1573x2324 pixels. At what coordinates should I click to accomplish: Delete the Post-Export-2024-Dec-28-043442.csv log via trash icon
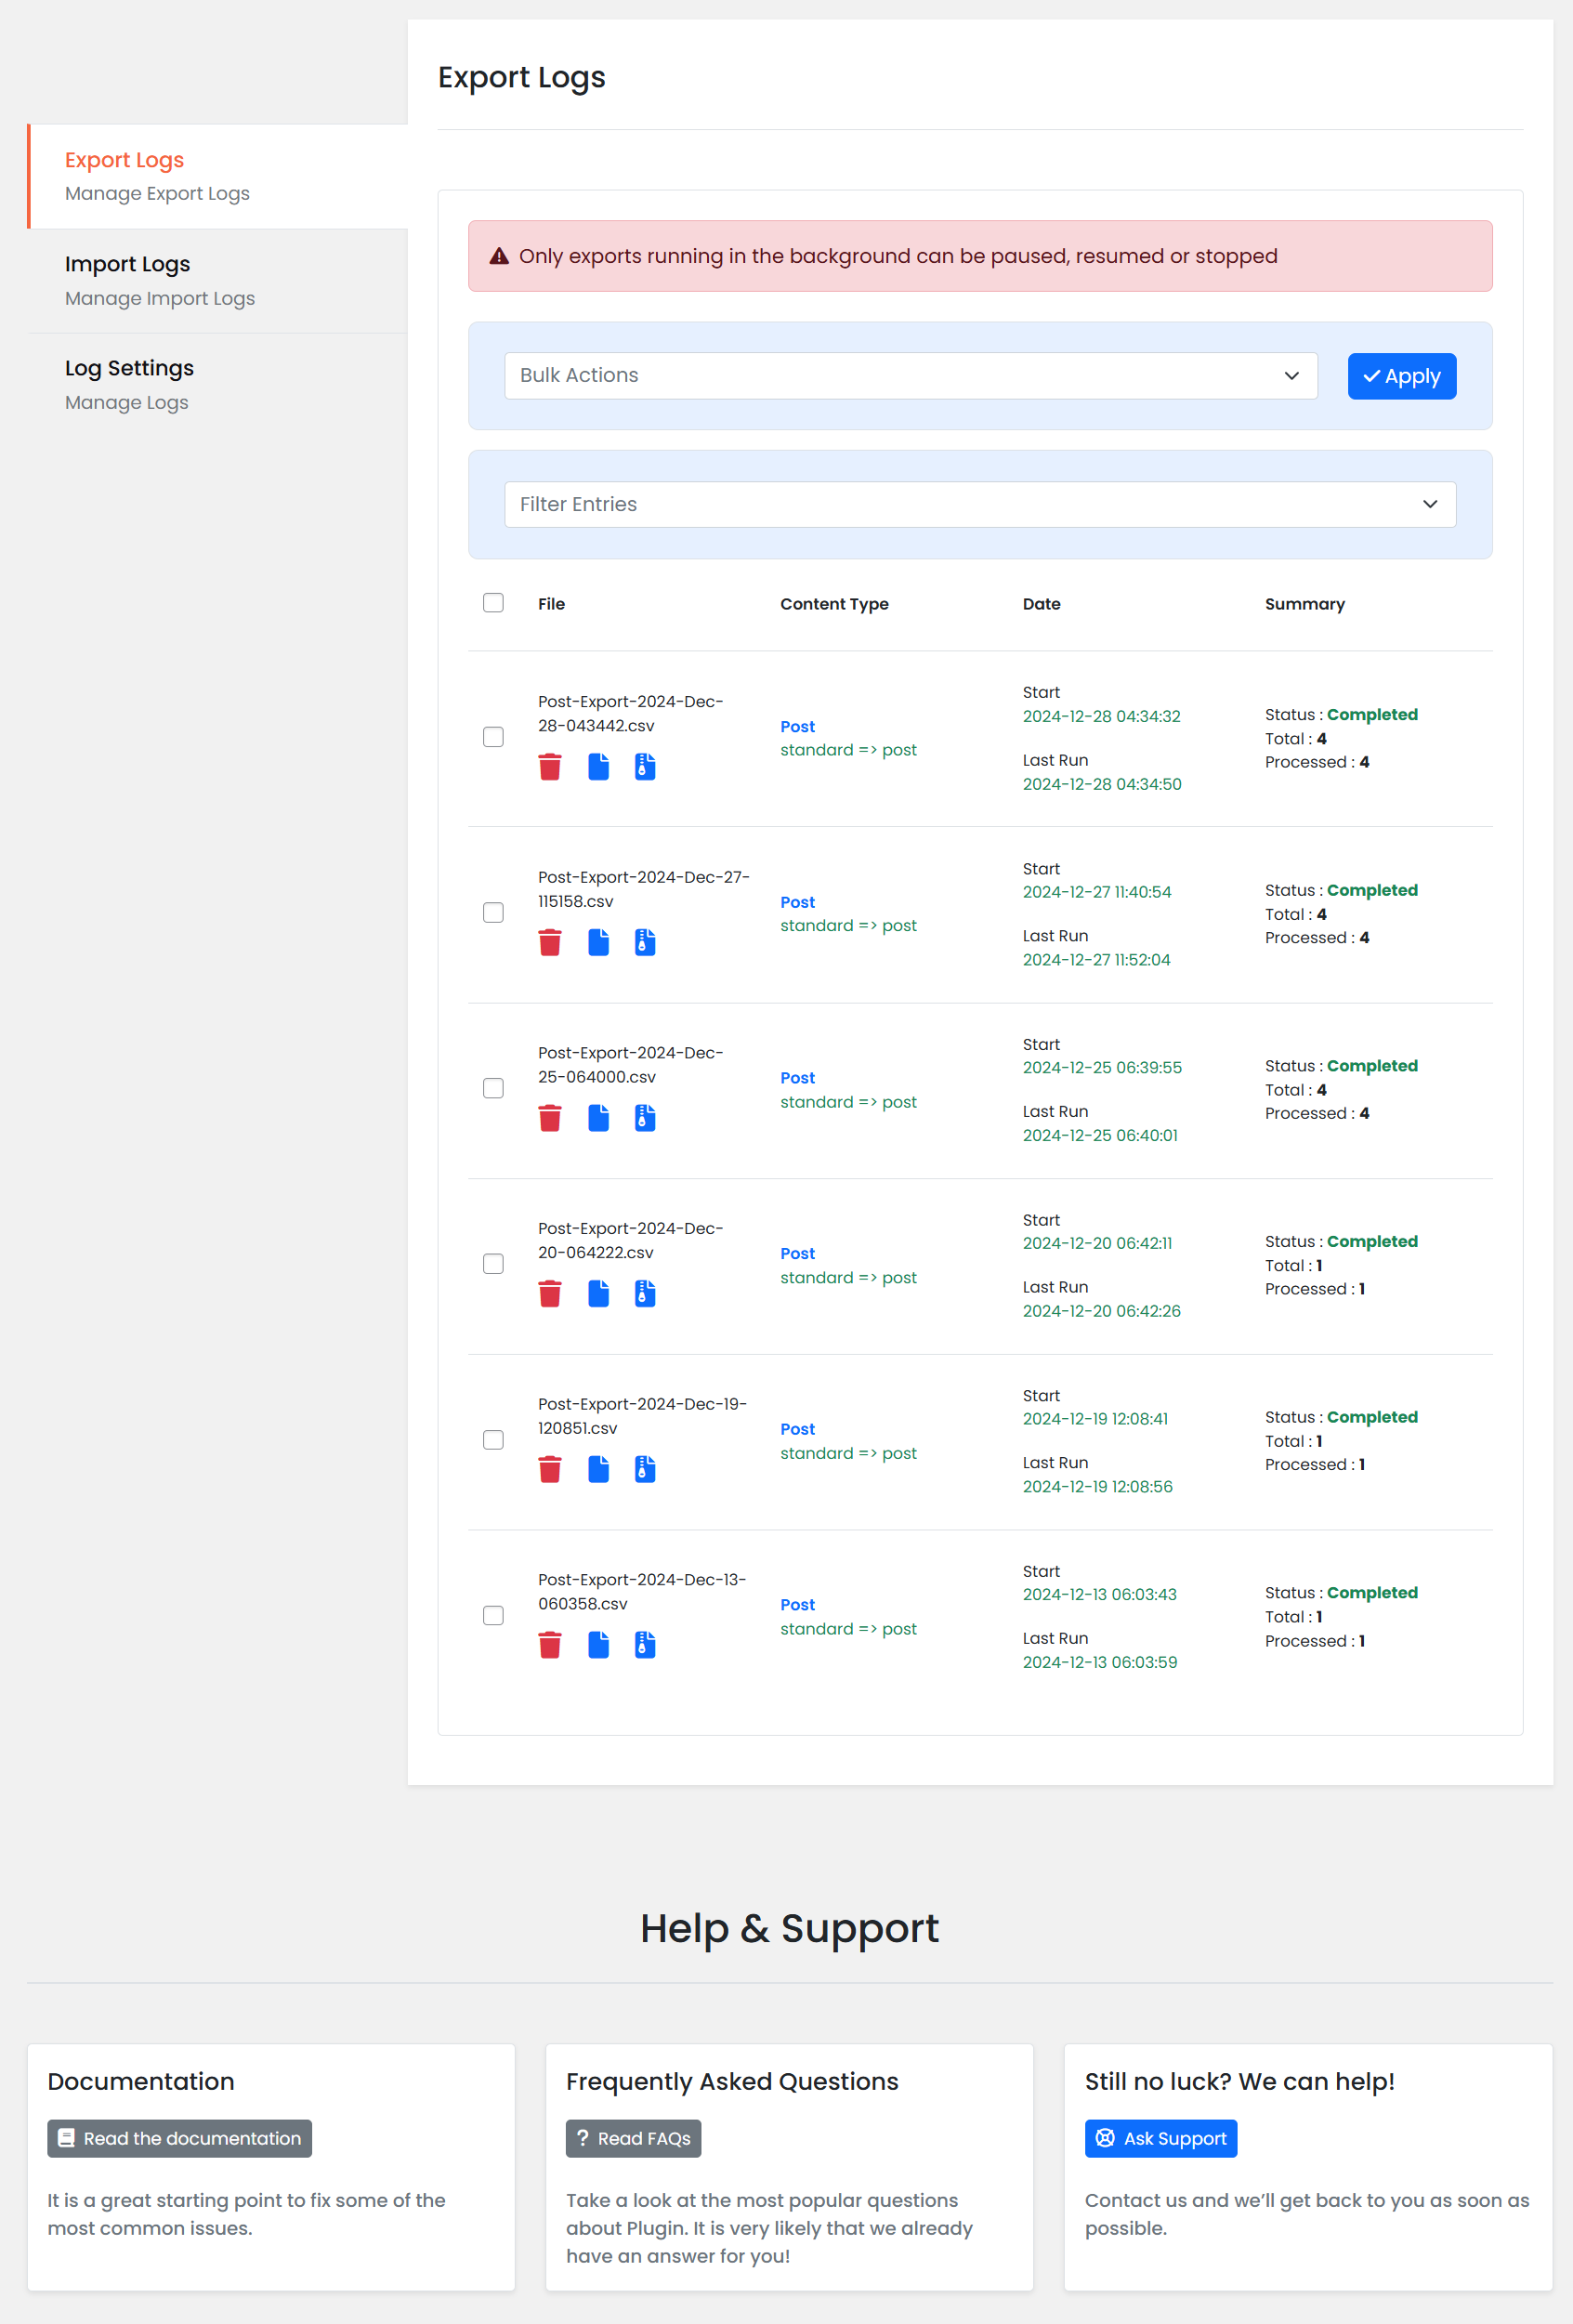(549, 767)
